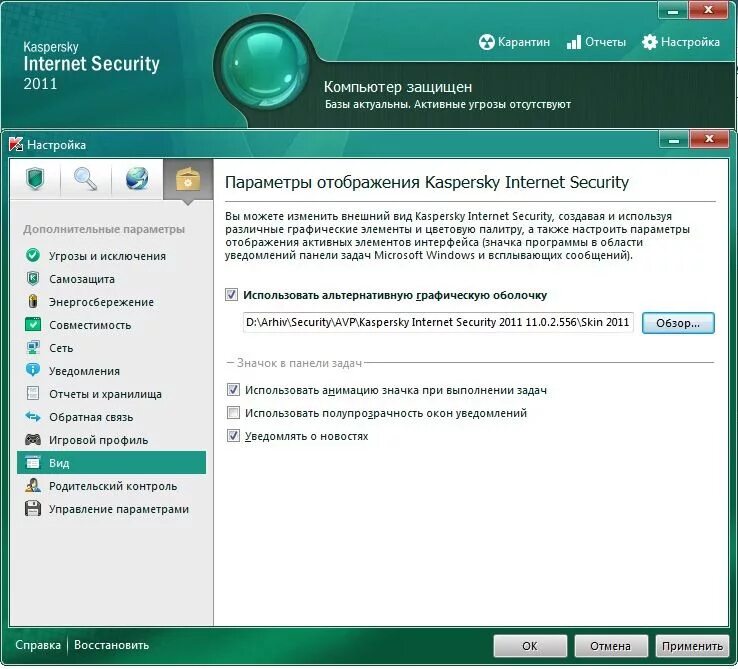Click the Отчеты bar chart icon
The height and width of the screenshot is (669, 738).
[x=574, y=42]
